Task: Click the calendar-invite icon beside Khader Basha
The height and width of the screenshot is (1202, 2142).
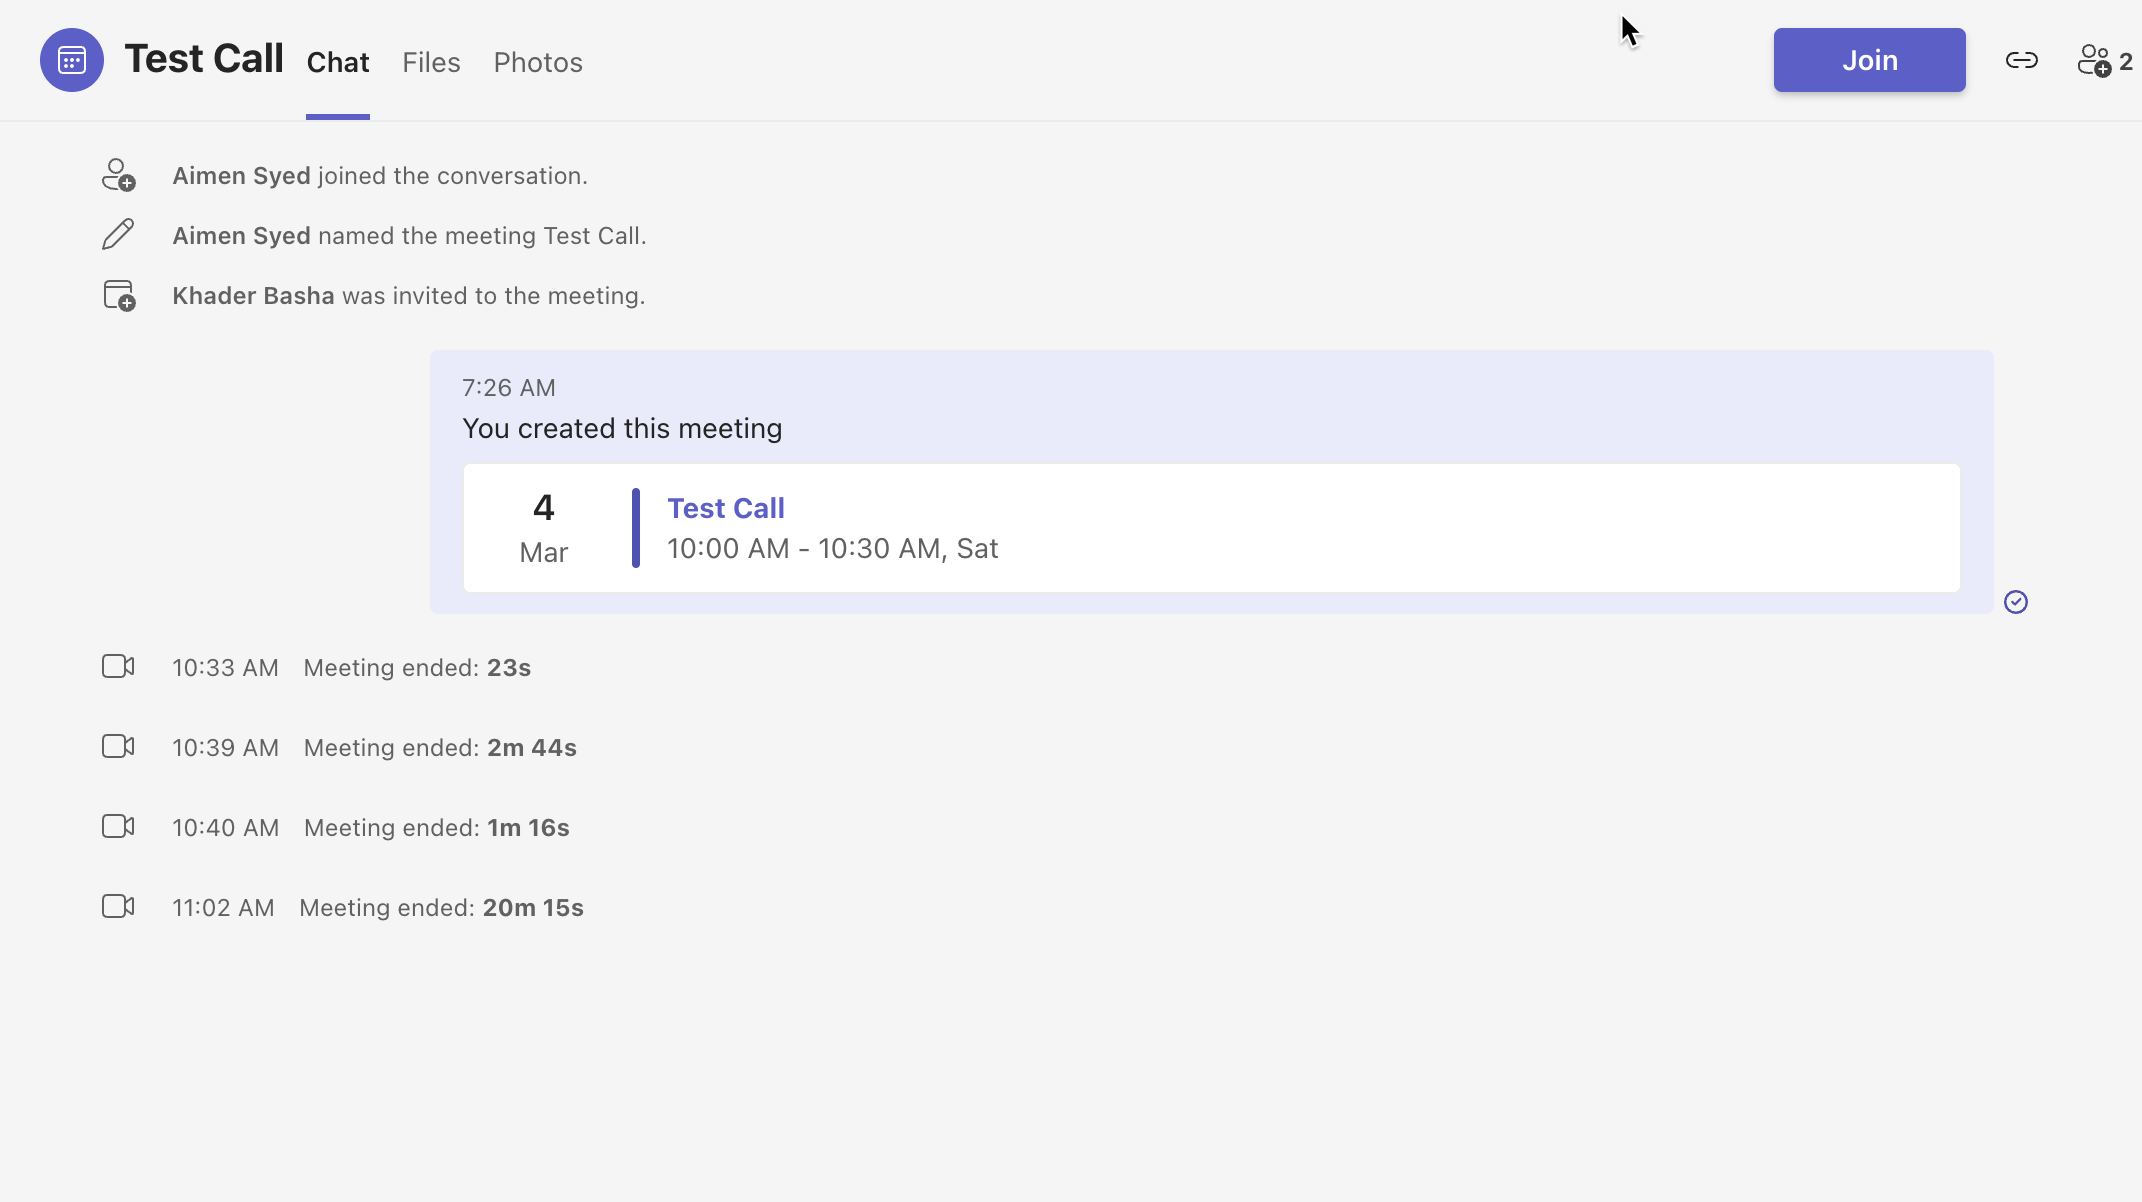Action: pyautogui.click(x=118, y=295)
